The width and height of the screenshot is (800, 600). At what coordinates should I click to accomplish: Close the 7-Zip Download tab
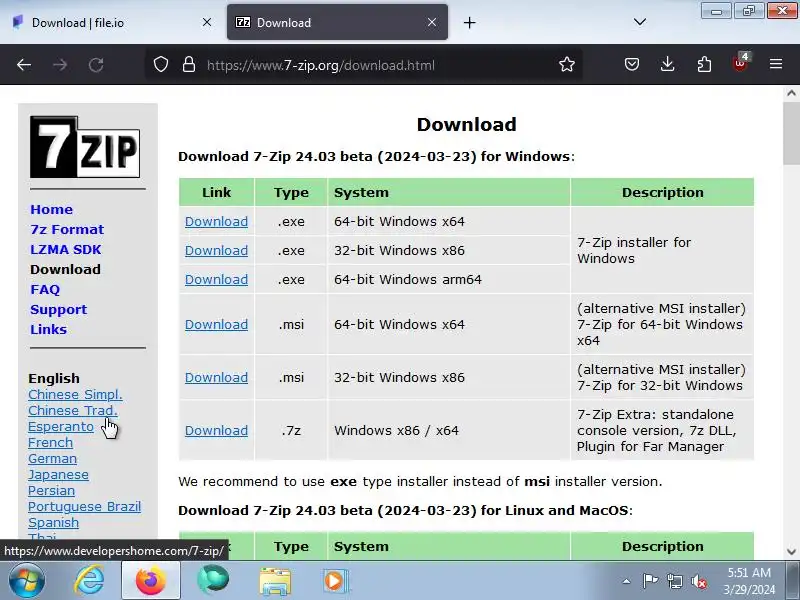[x=432, y=22]
